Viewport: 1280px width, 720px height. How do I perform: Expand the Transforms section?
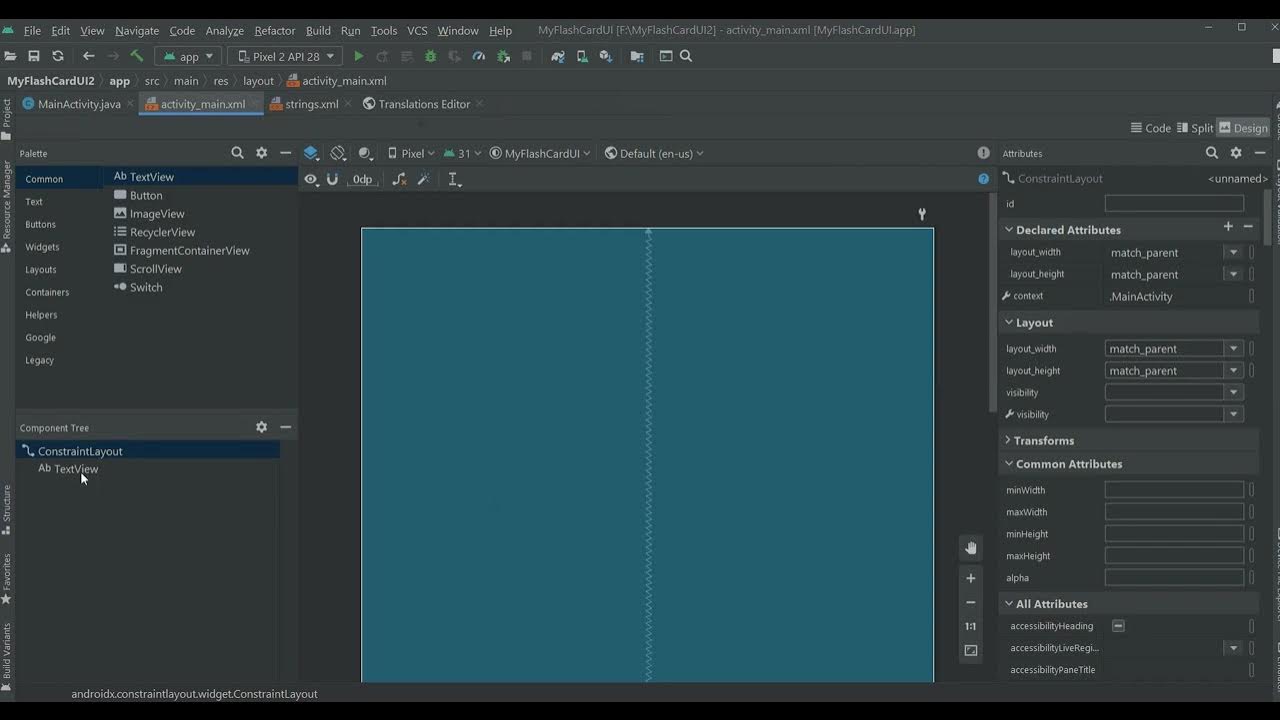click(x=1008, y=440)
